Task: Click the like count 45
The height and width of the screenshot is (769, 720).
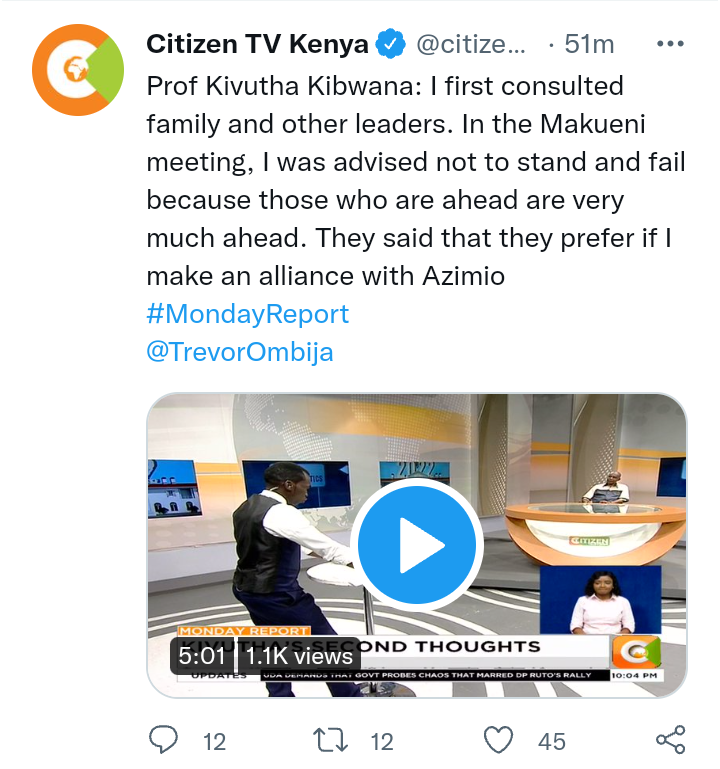Action: point(552,742)
